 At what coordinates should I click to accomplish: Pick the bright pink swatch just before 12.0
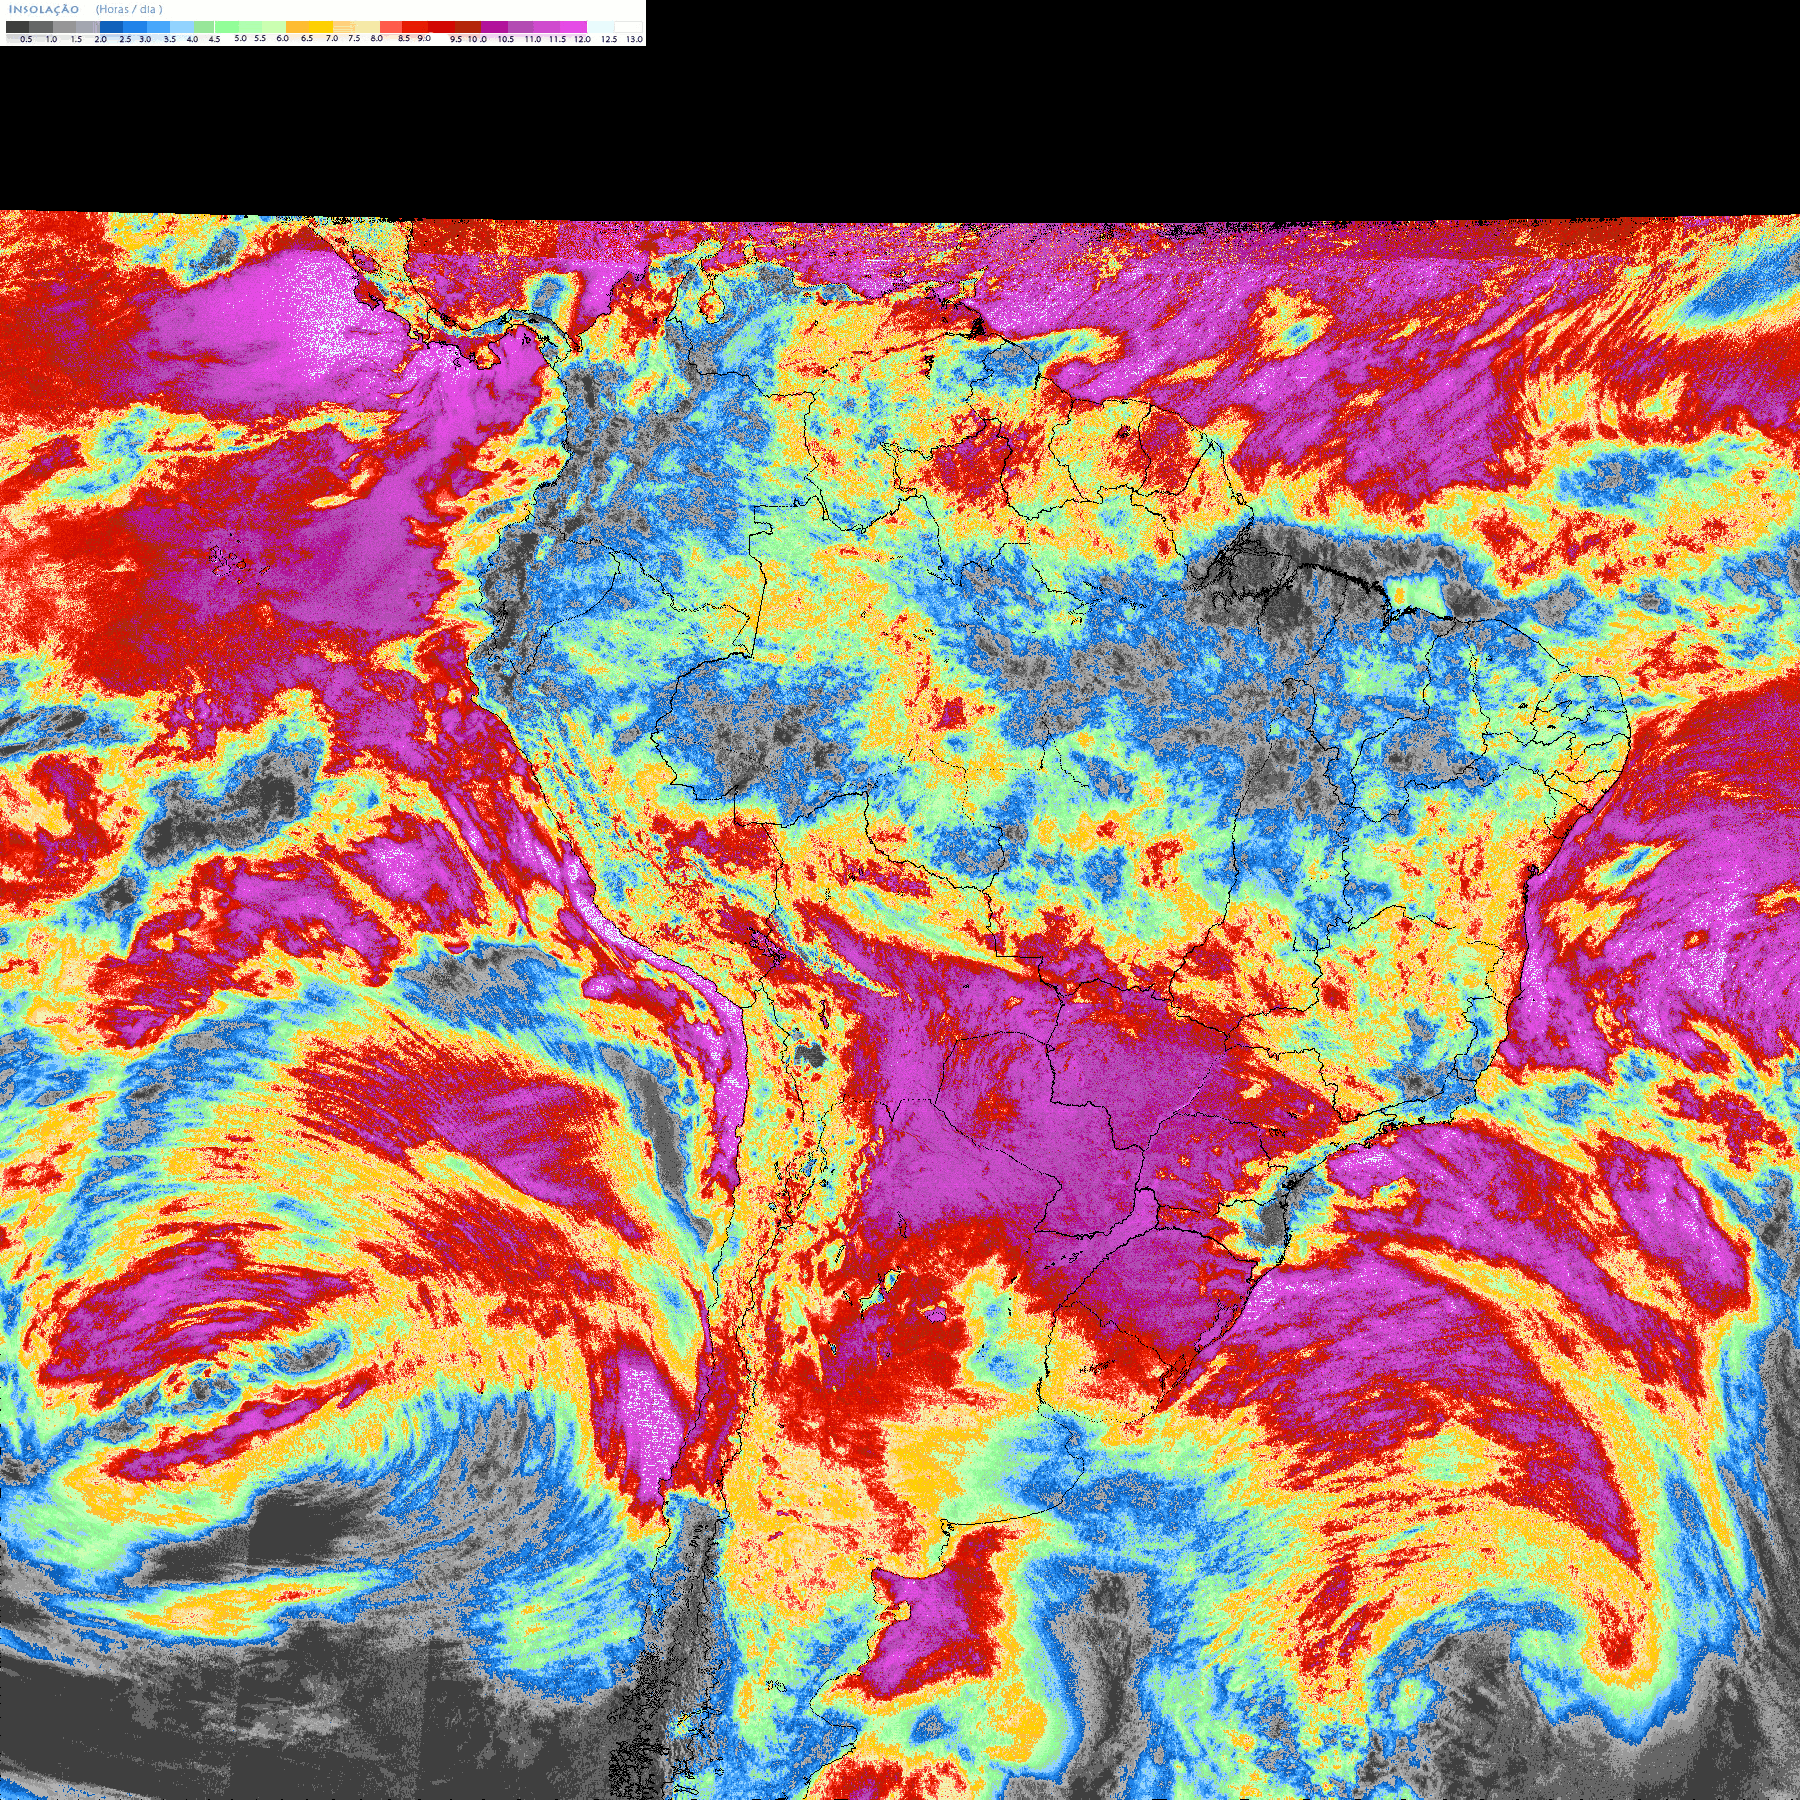[573, 27]
